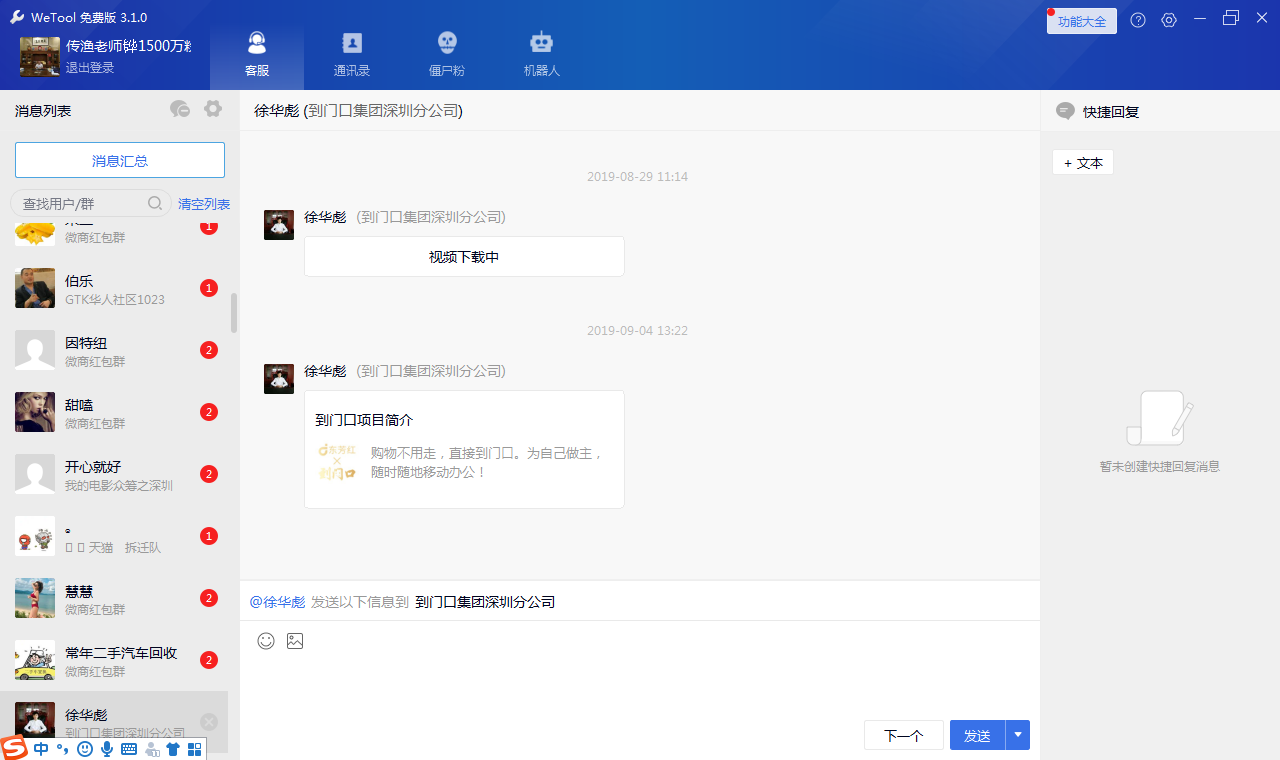
Task: Click the 清空列表 link
Action: (x=204, y=204)
